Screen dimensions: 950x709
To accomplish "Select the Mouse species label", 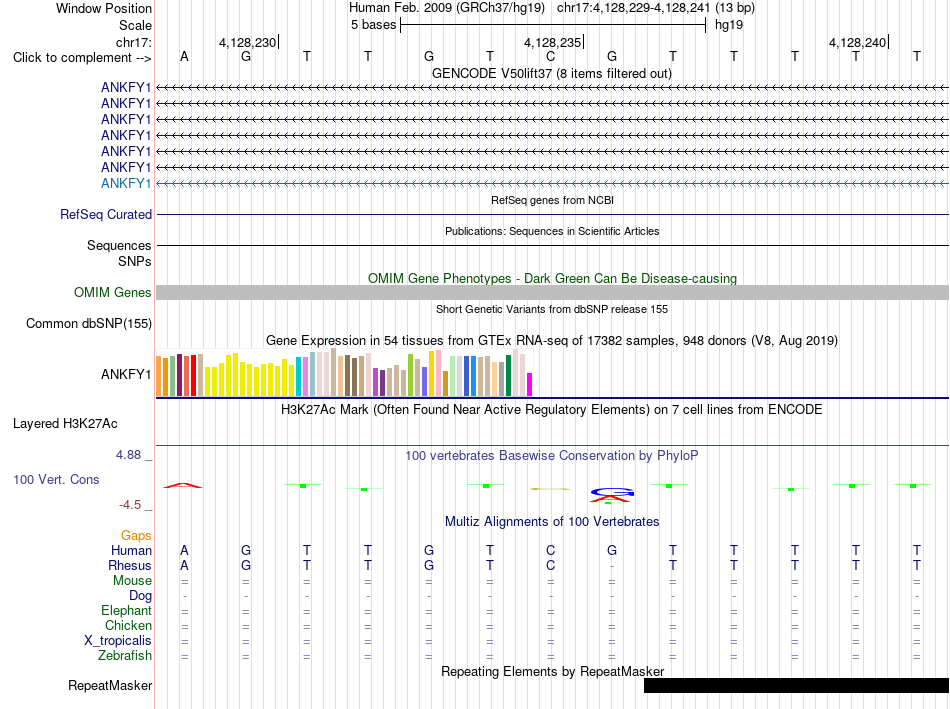I will point(132,581).
